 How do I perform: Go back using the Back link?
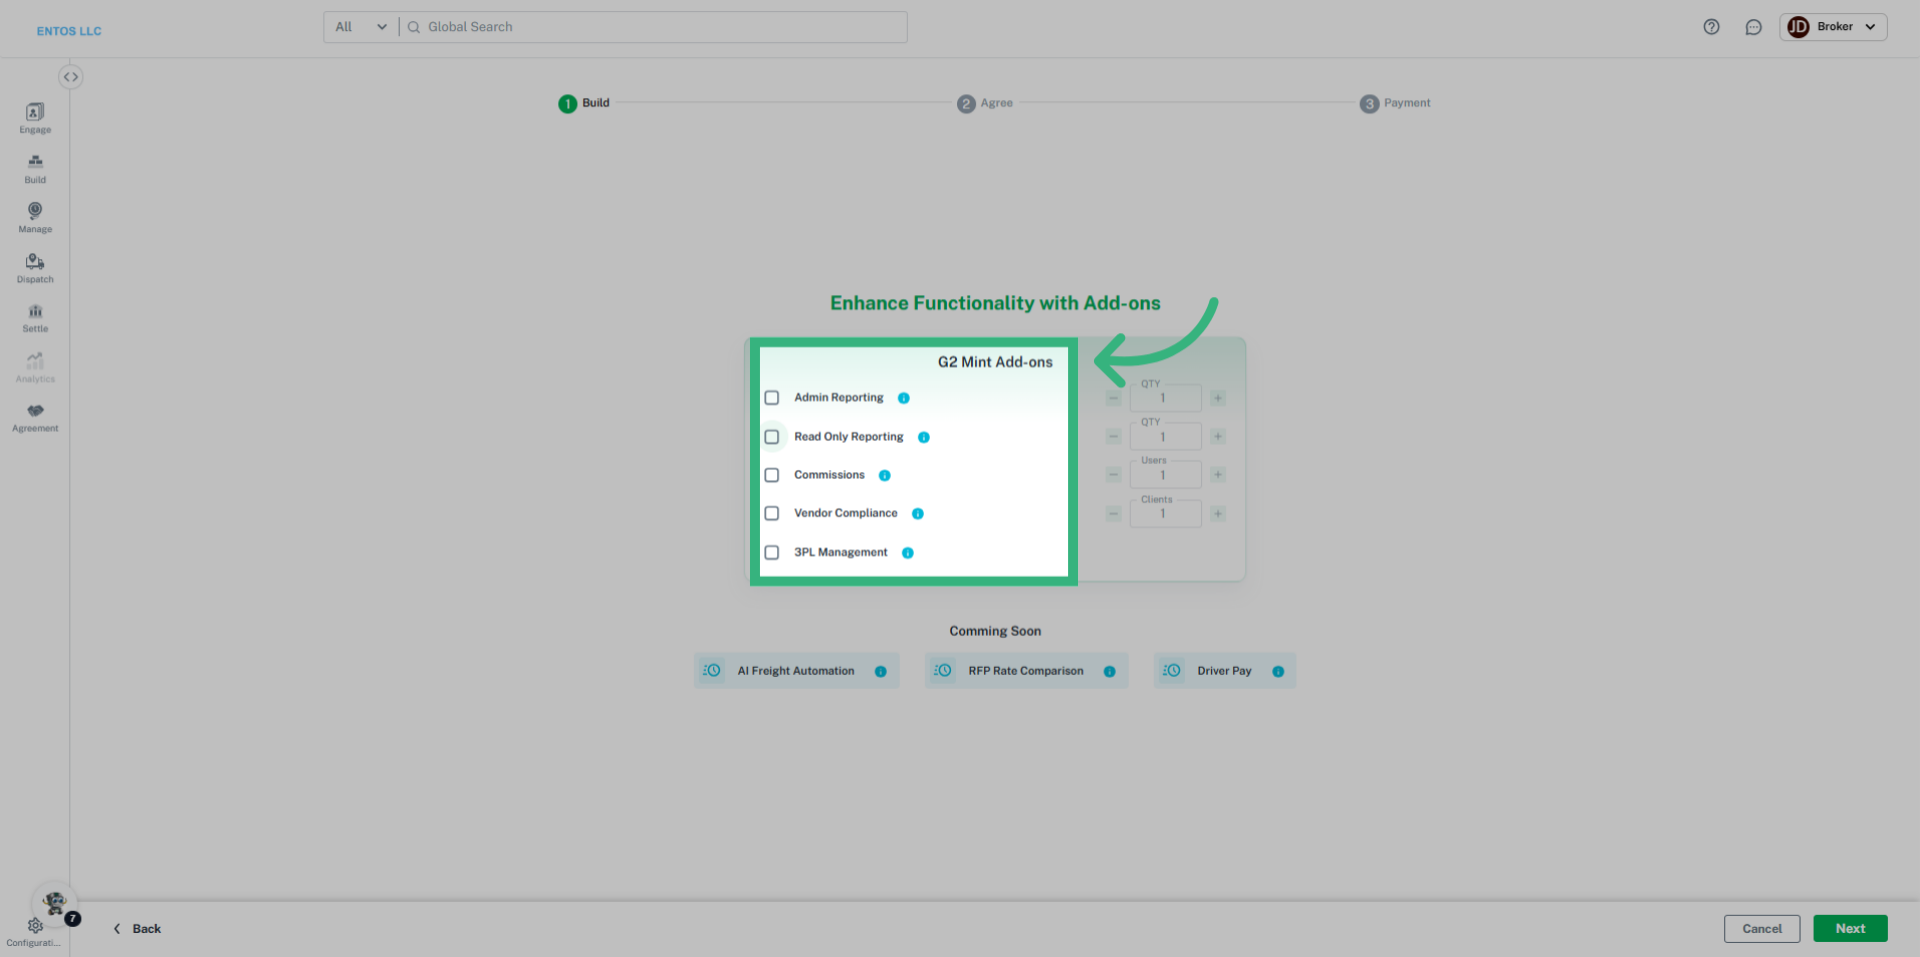pos(137,928)
